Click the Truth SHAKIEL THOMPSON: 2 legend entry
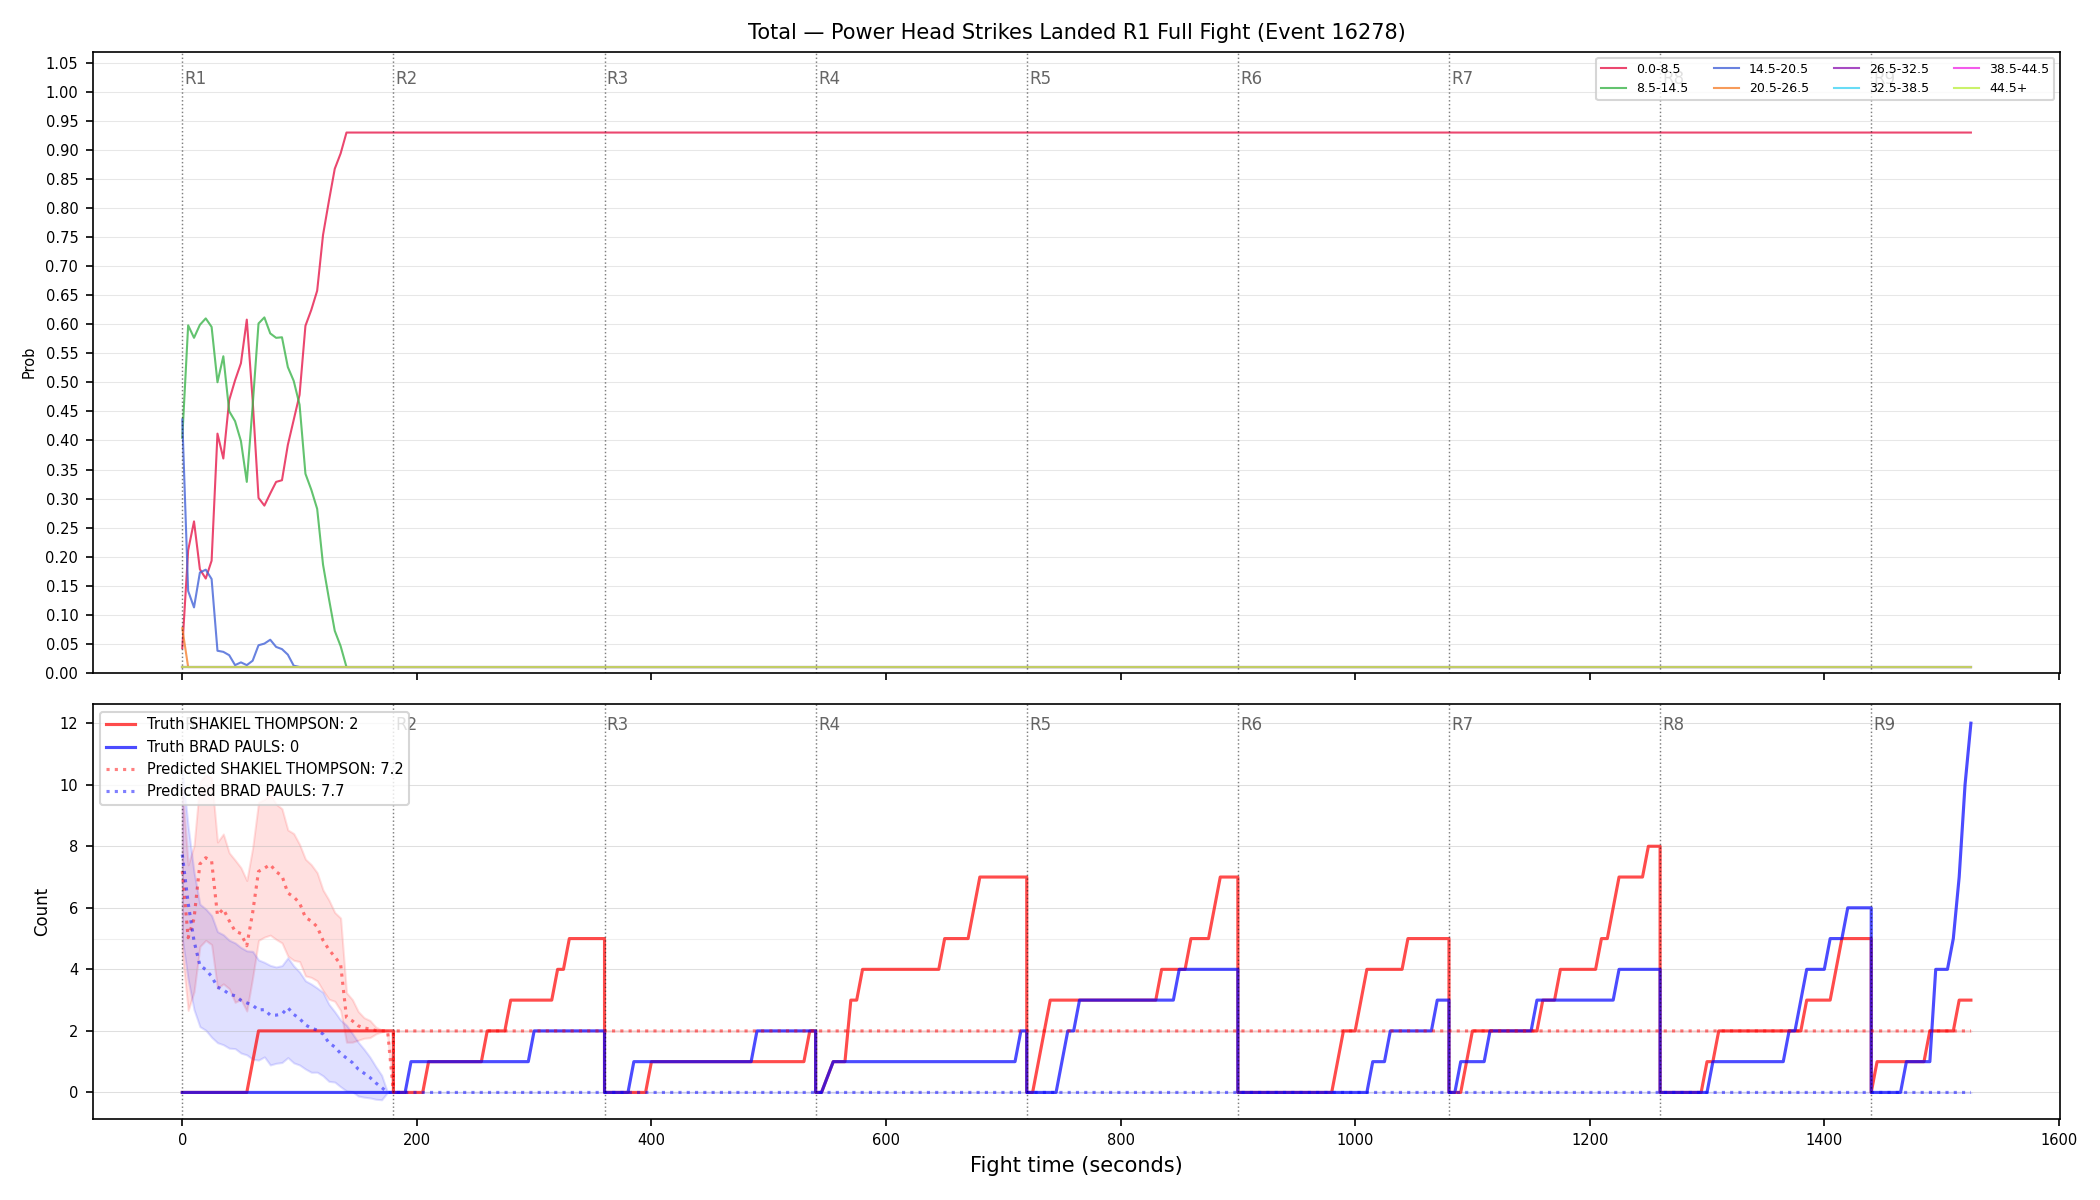 231,724
